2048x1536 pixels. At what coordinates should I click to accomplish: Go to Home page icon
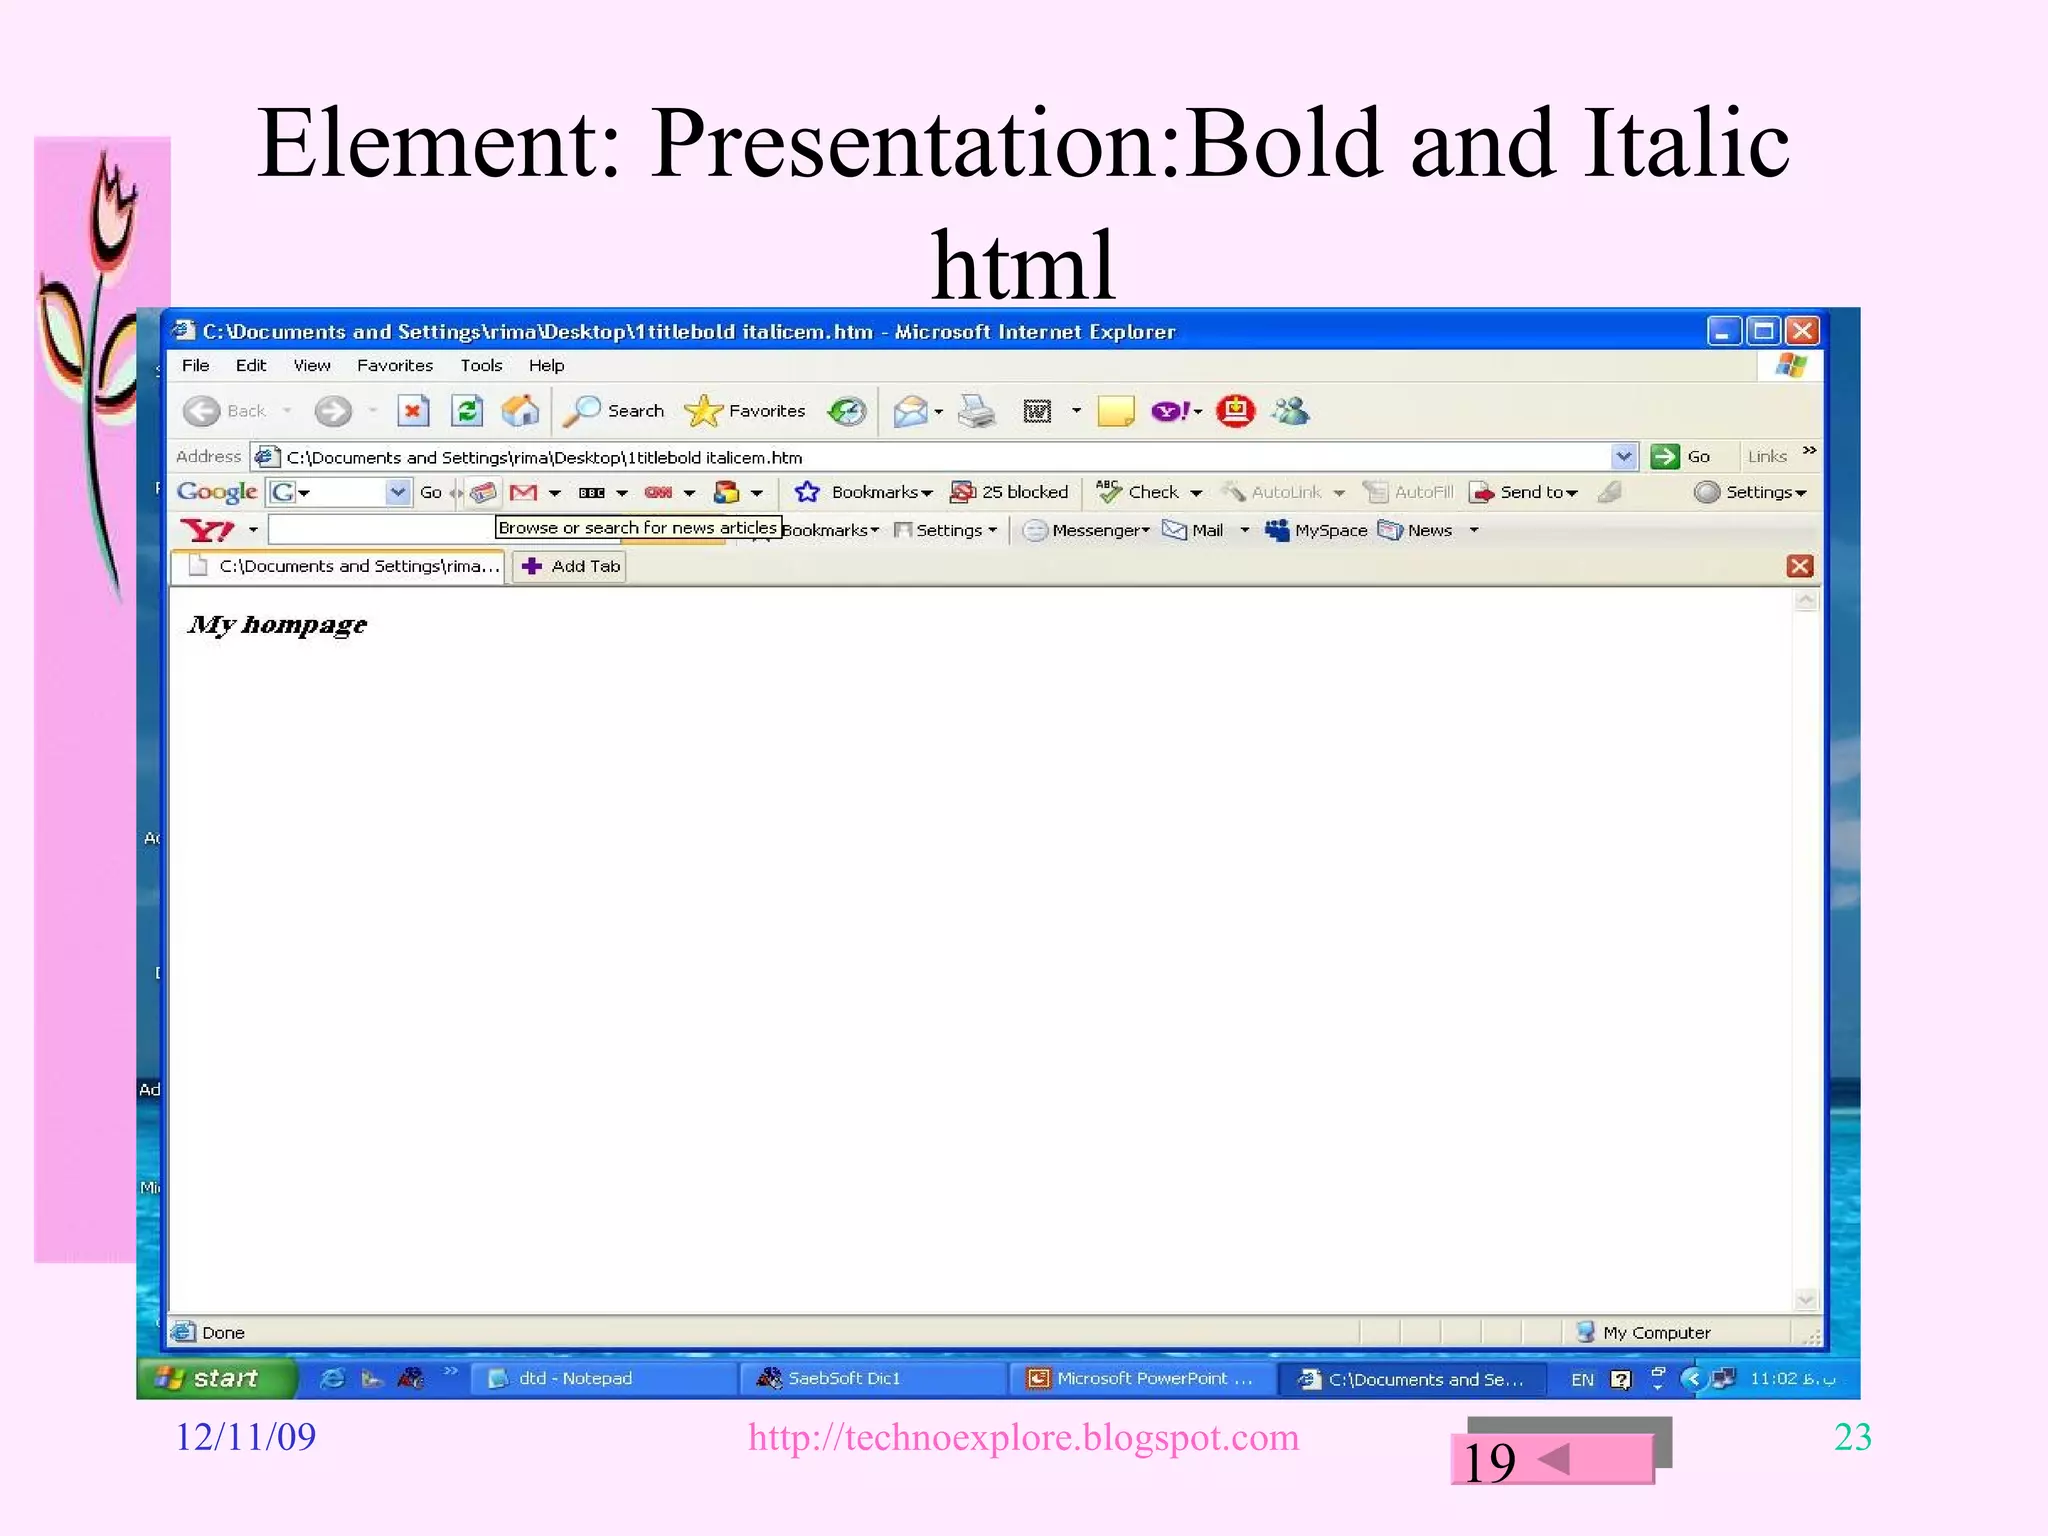pyautogui.click(x=520, y=411)
